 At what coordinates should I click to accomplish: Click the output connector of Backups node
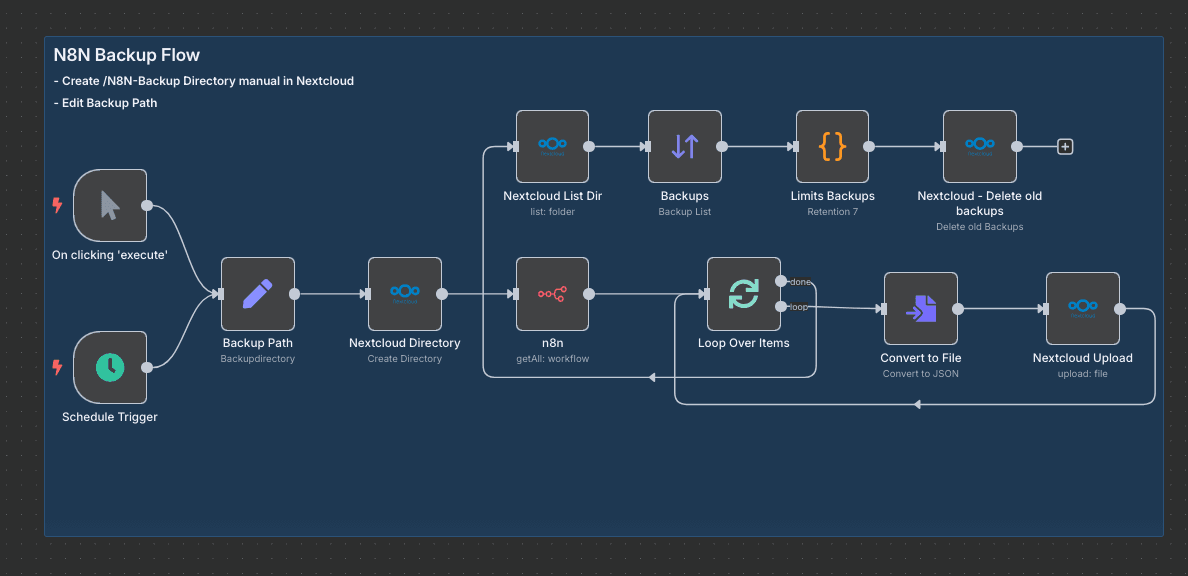tap(722, 147)
